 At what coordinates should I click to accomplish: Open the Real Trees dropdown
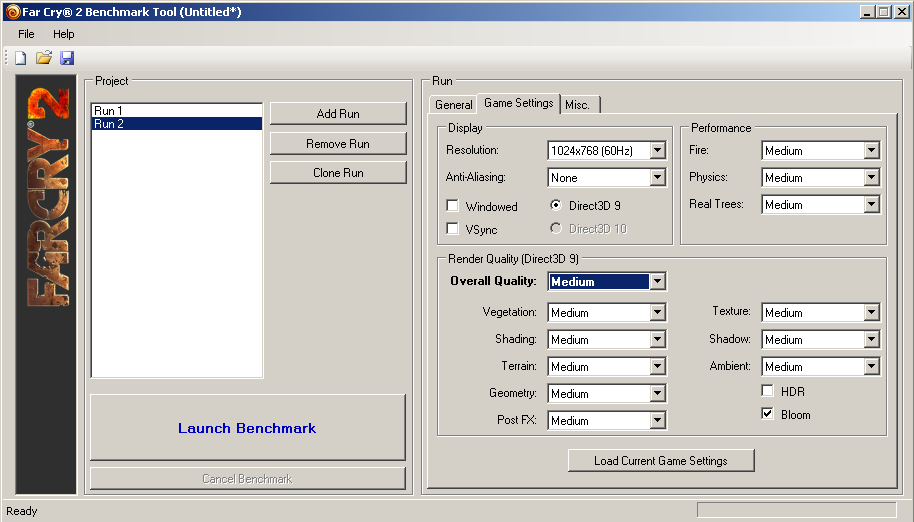(821, 204)
